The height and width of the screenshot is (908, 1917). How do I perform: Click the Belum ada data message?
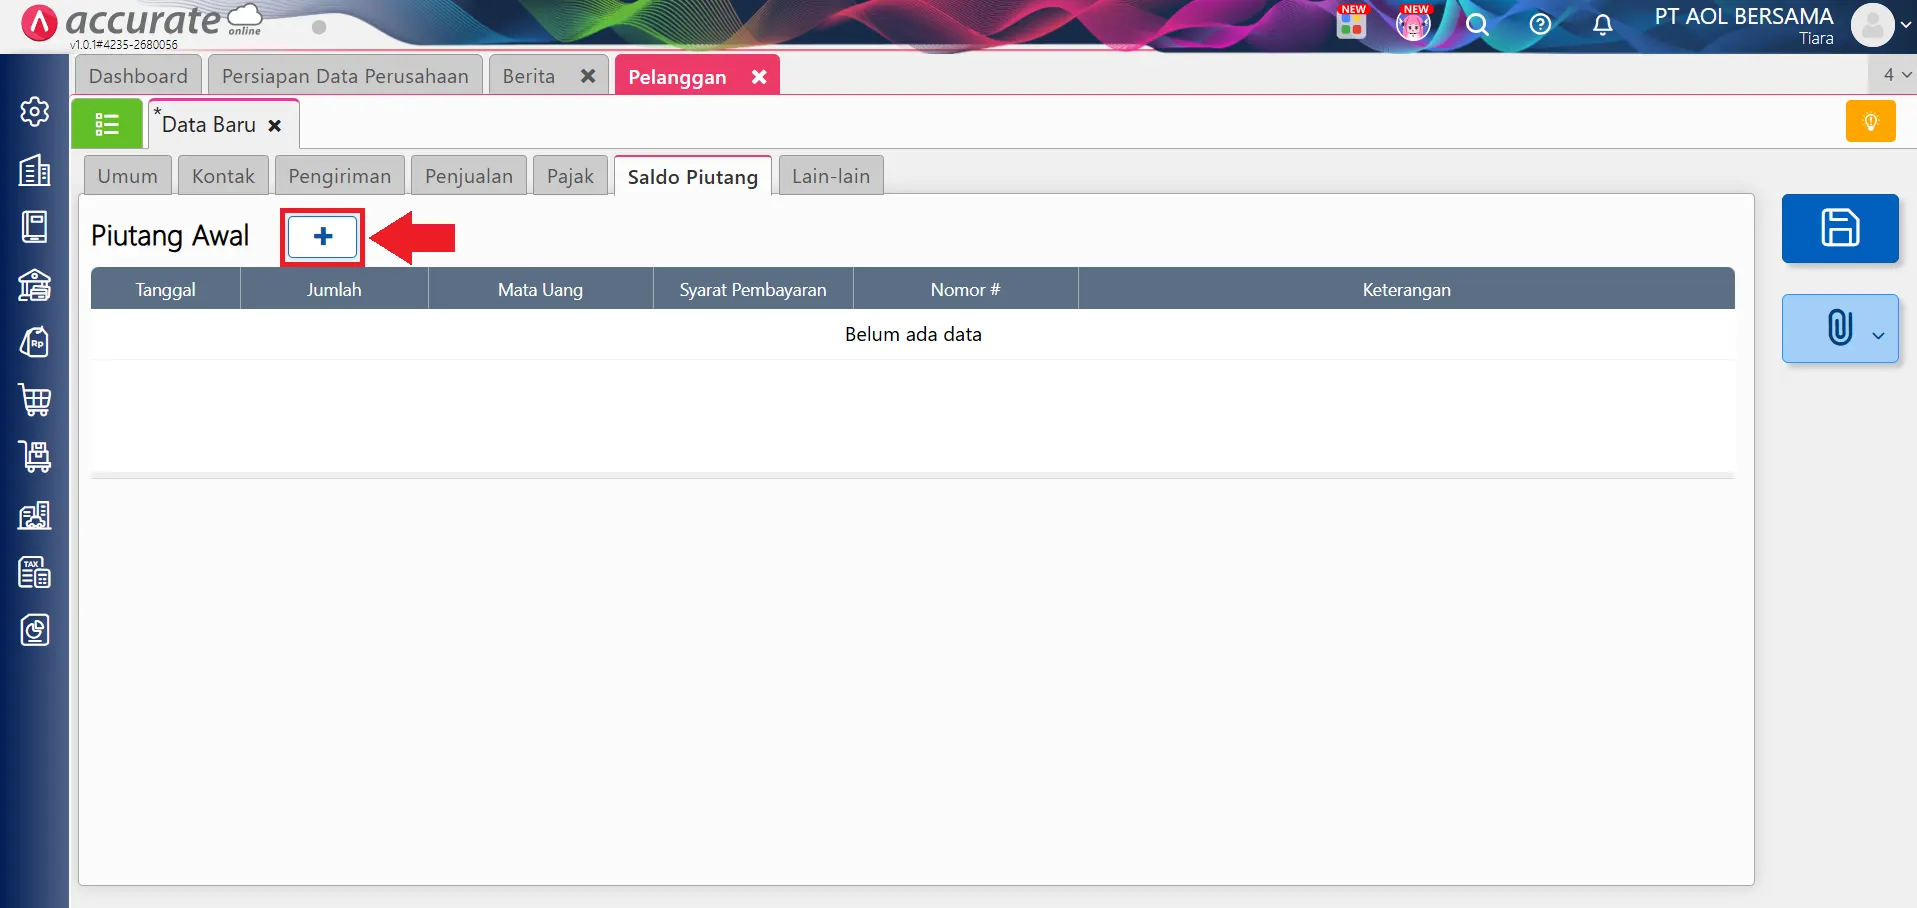(913, 334)
